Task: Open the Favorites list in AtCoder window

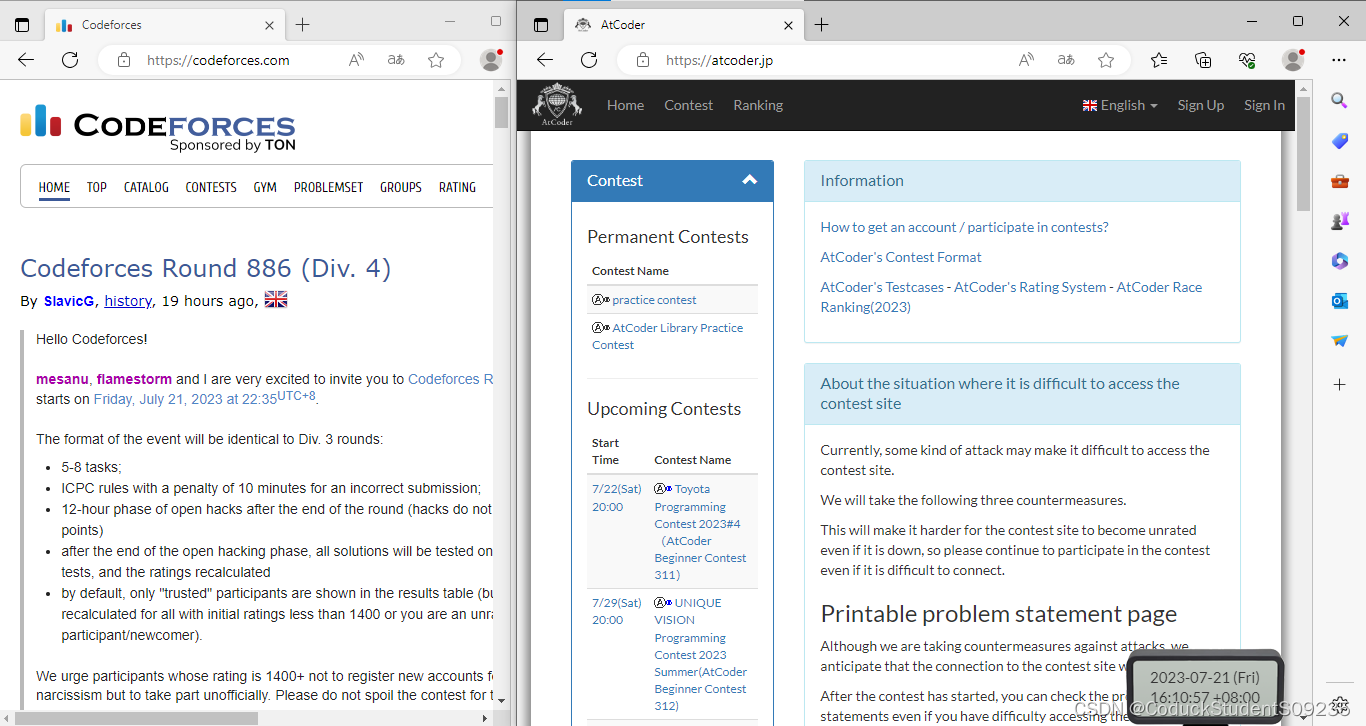Action: click(1159, 60)
